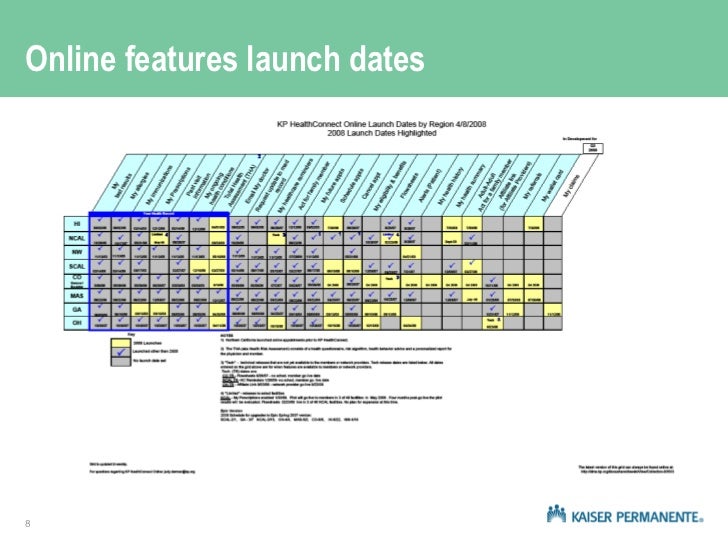
Task: Click the "My health history" column header
Action: (x=450, y=186)
